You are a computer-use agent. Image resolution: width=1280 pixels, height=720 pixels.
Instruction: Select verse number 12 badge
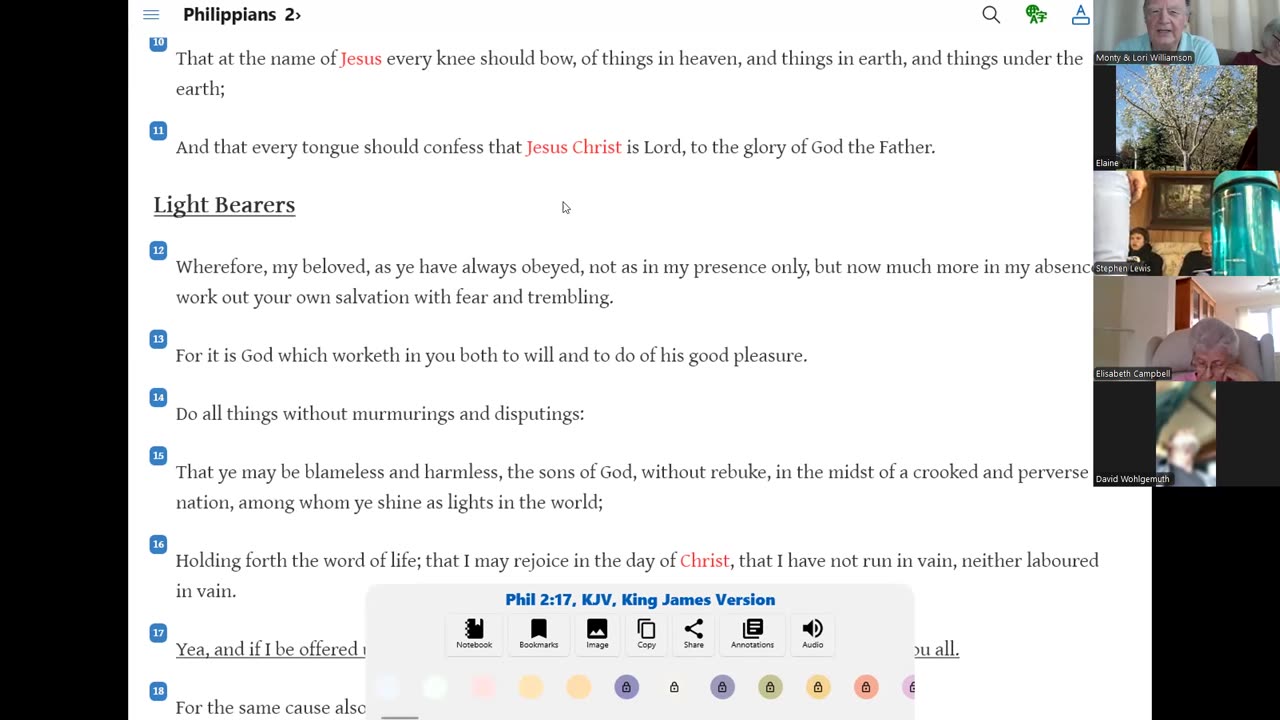tap(158, 250)
